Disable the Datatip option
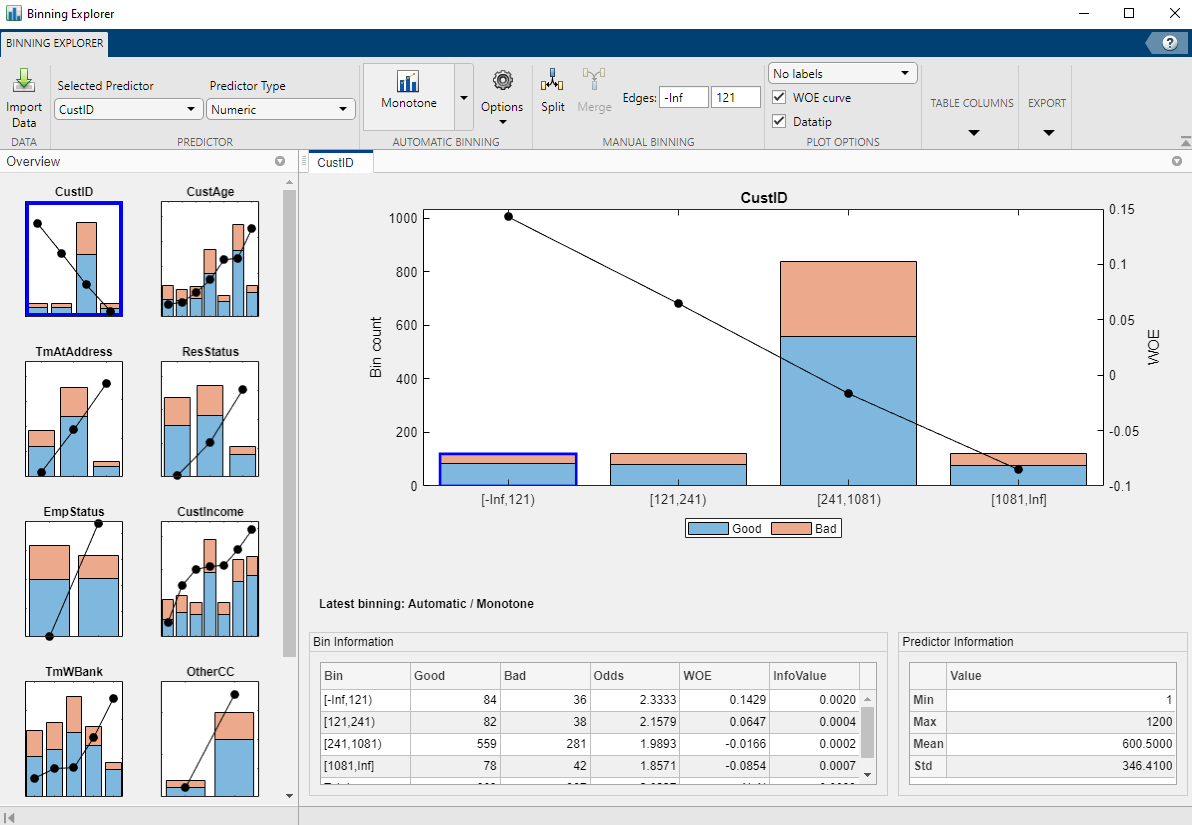The height and width of the screenshot is (825, 1192). 778,120
